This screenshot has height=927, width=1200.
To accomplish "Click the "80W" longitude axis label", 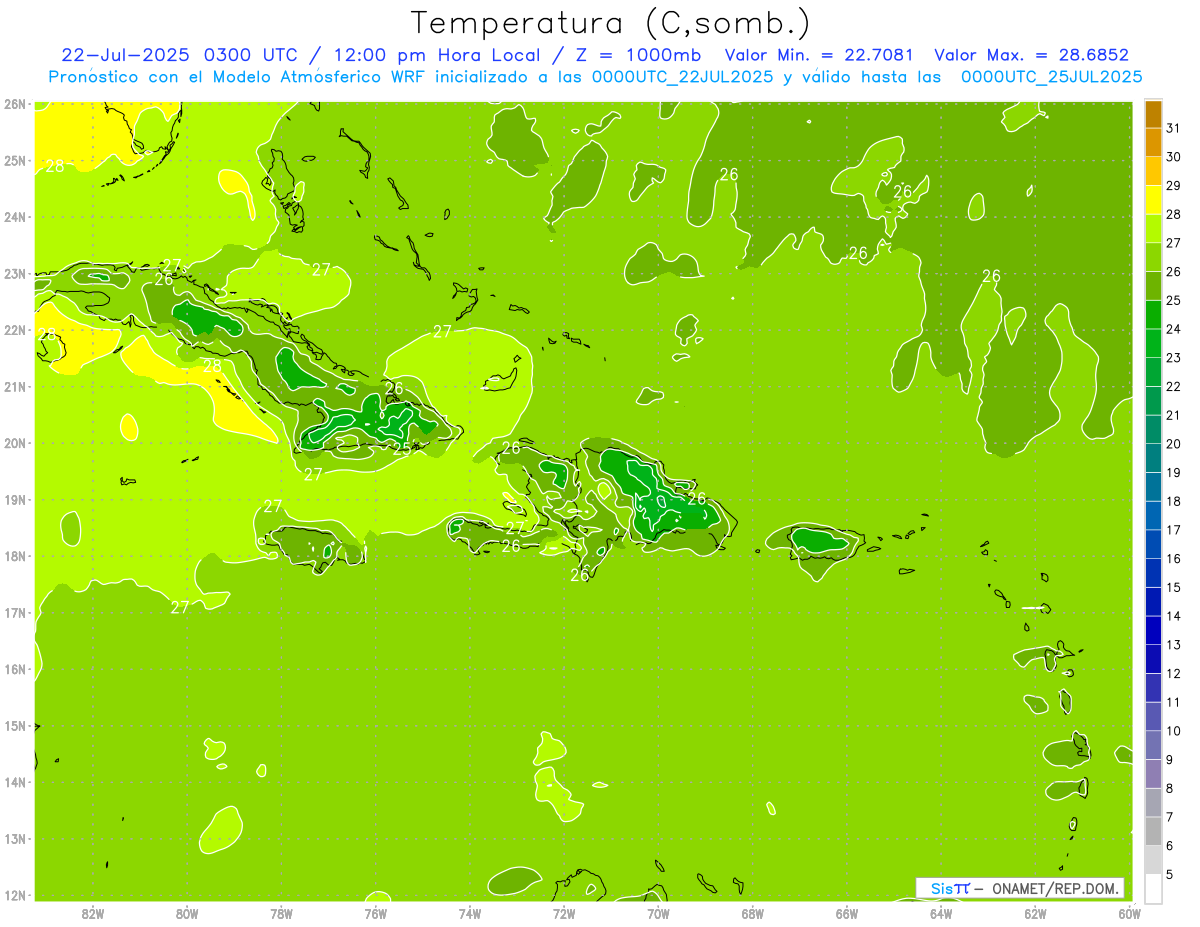I will 186,913.
